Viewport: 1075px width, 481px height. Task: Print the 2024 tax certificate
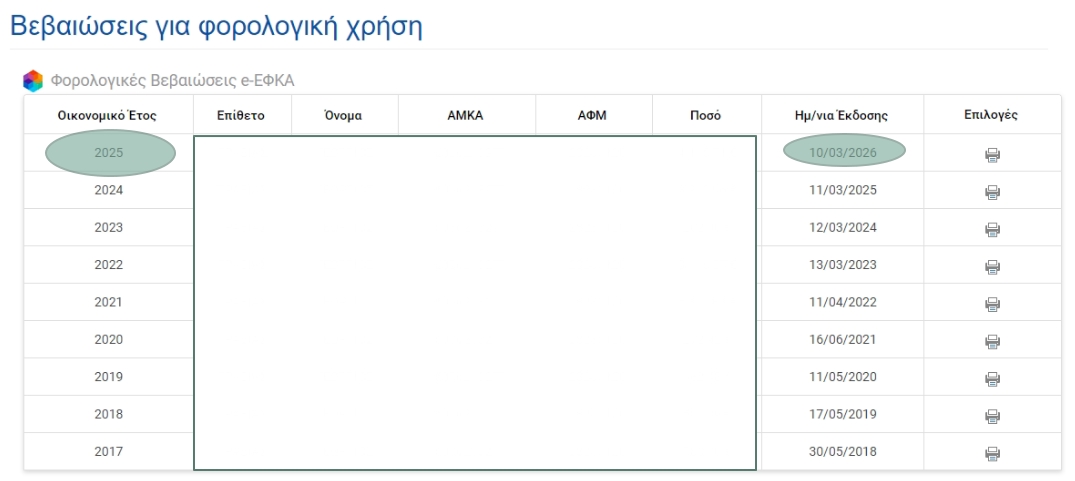point(992,192)
